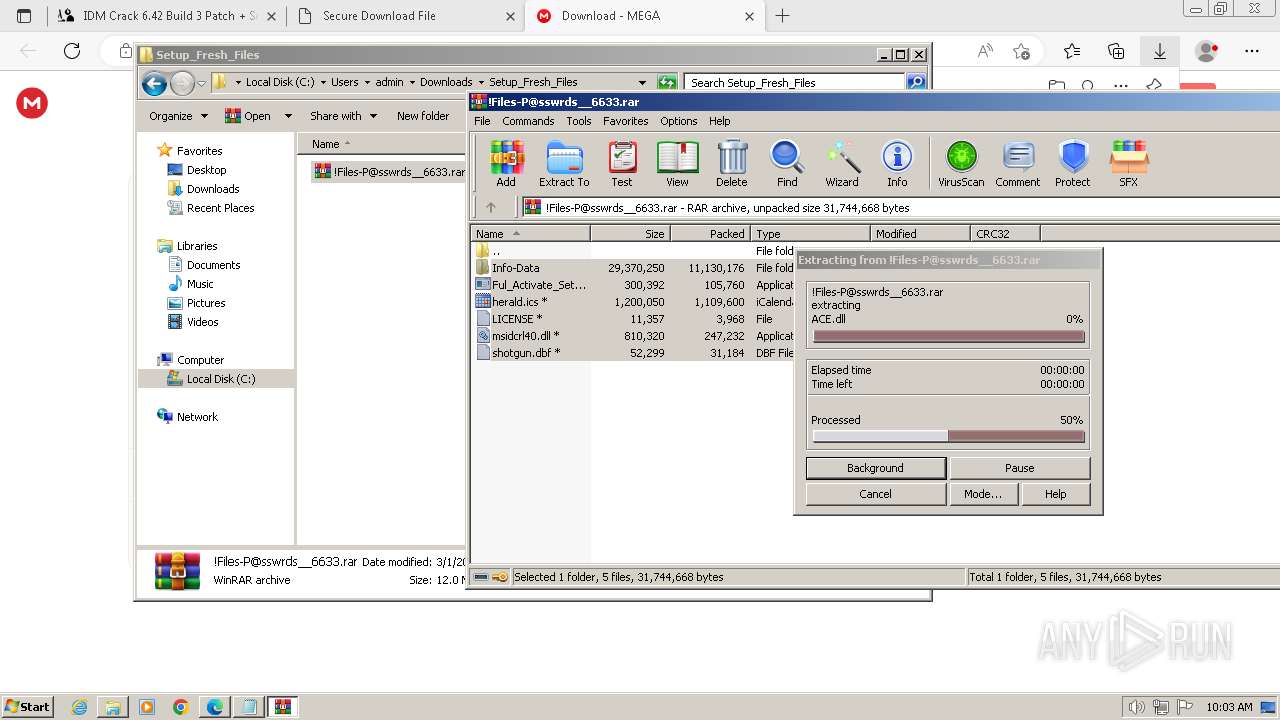Open the Info toolbar icon
Viewport: 1280px width, 720px height.
pyautogui.click(x=897, y=164)
